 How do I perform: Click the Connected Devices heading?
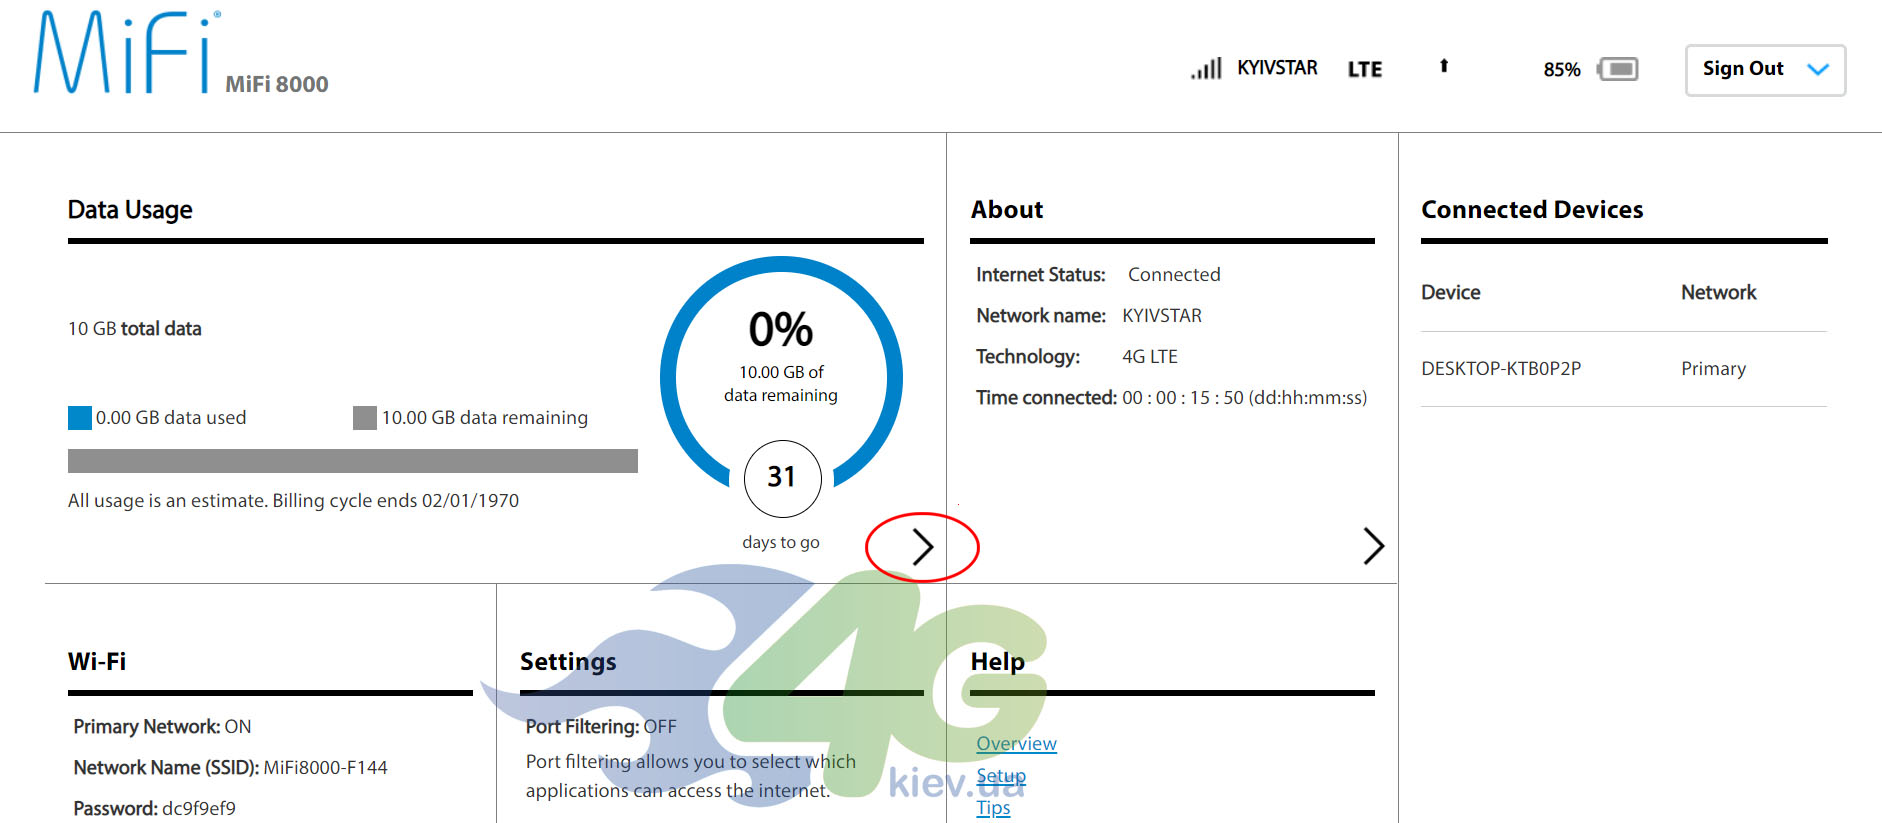pyautogui.click(x=1532, y=210)
